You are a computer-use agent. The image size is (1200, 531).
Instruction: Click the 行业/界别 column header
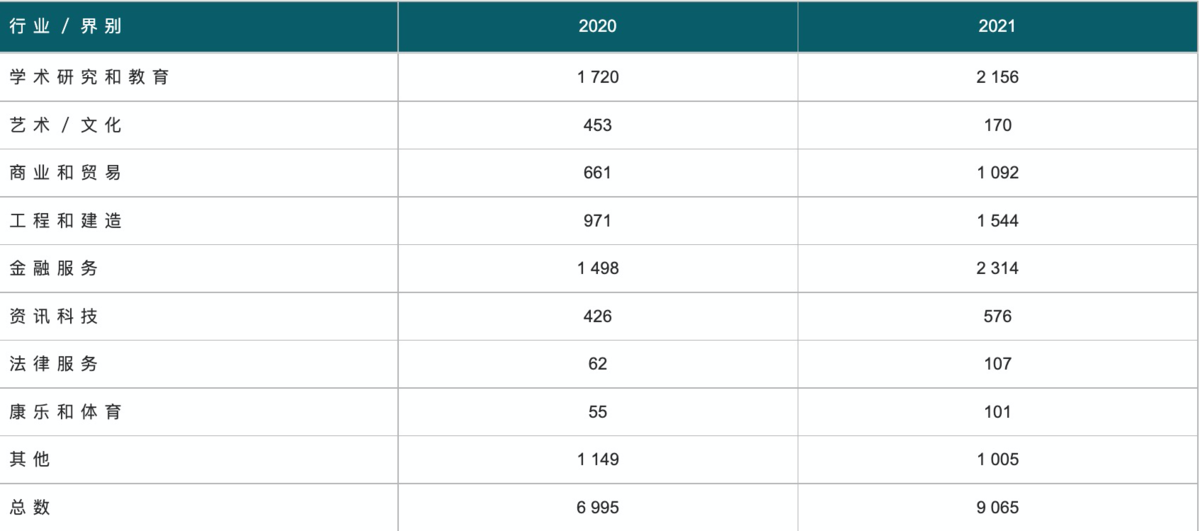click(65, 26)
